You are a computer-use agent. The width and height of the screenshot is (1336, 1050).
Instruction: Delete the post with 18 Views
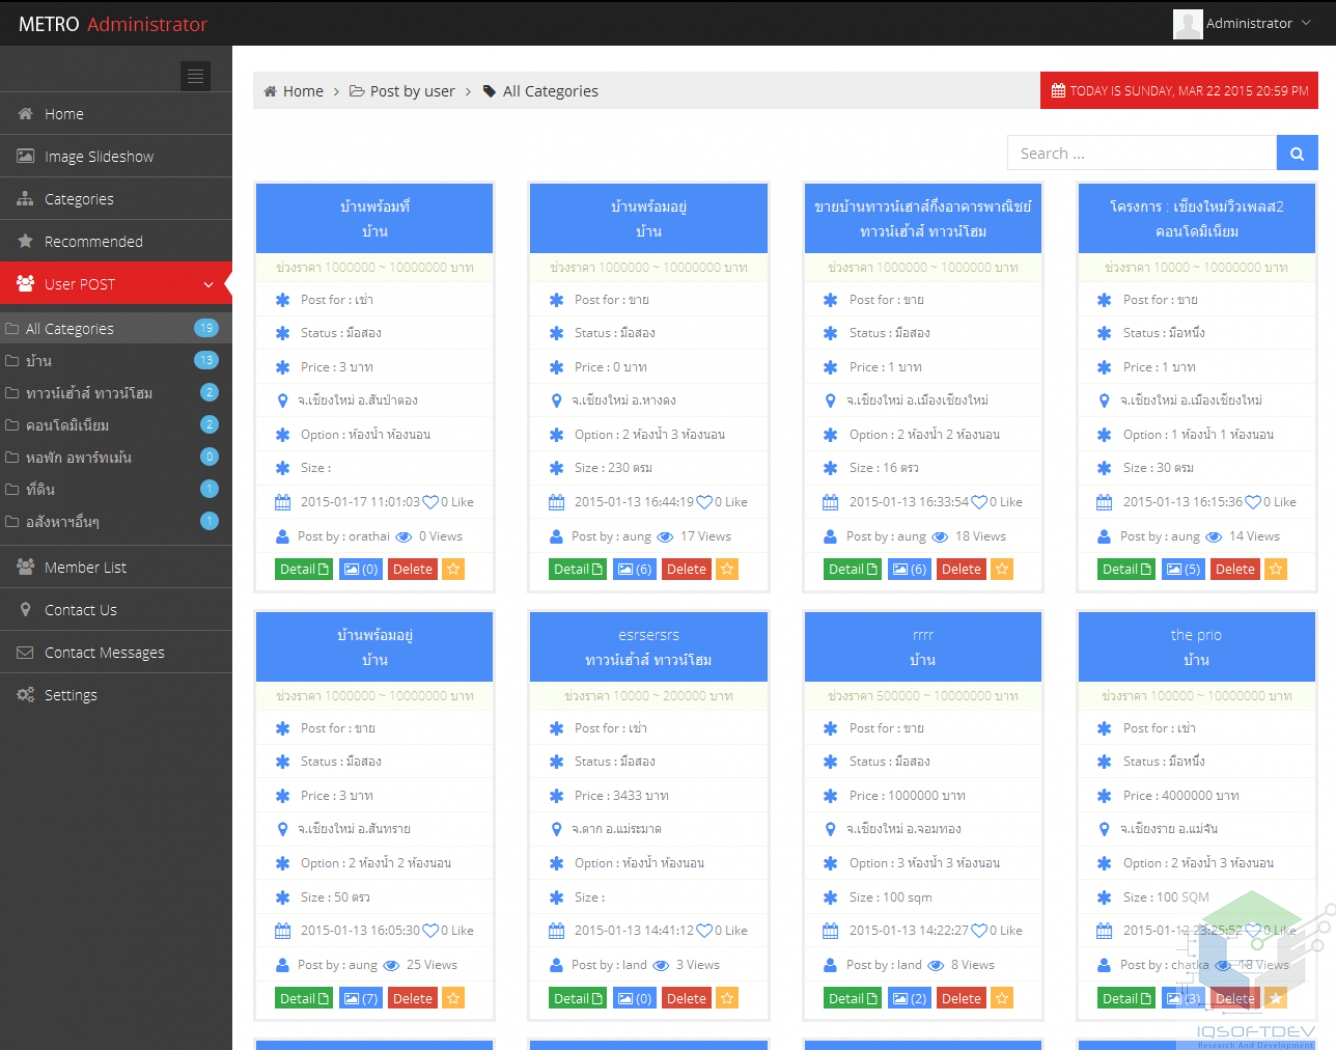click(962, 569)
